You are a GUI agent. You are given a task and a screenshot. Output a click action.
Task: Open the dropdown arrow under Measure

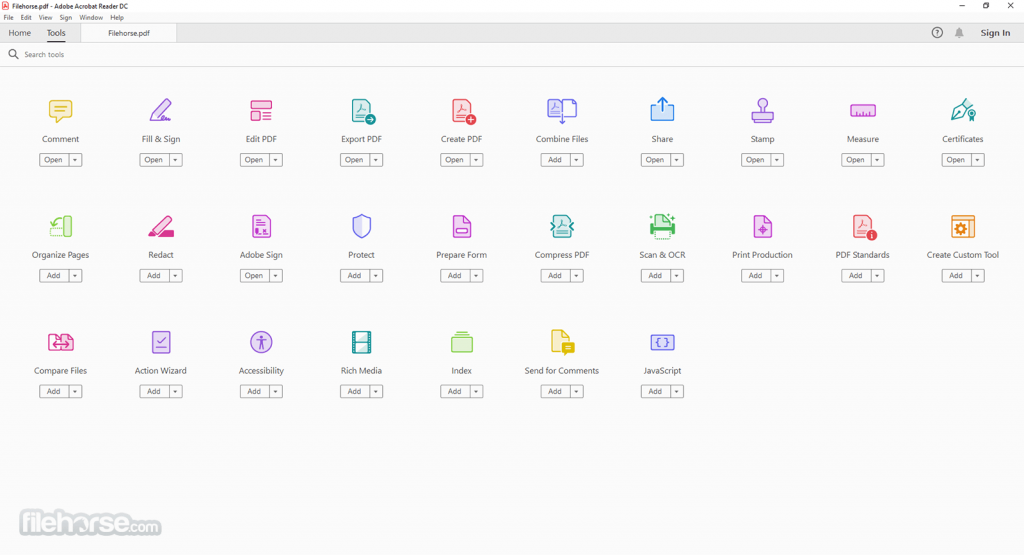(877, 160)
